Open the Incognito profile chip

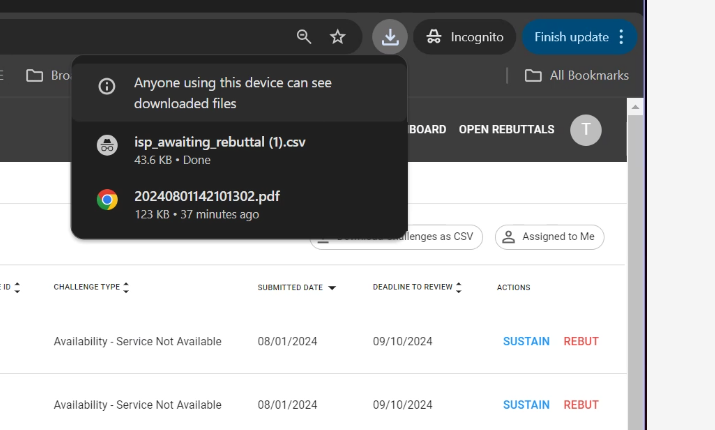click(x=465, y=37)
